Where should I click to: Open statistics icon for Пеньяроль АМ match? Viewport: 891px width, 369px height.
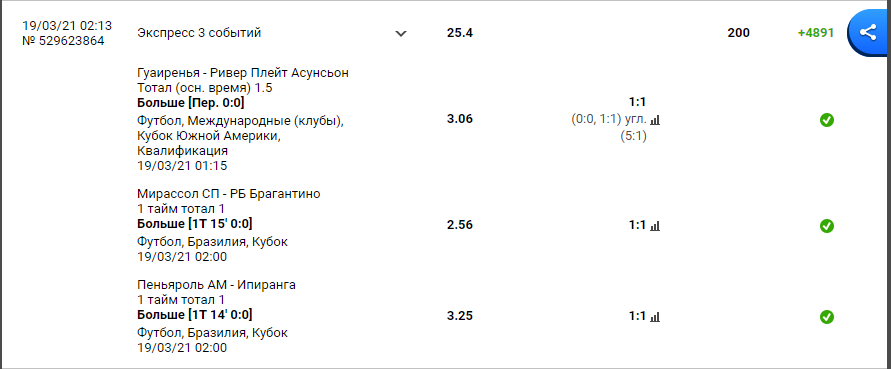[655, 317]
